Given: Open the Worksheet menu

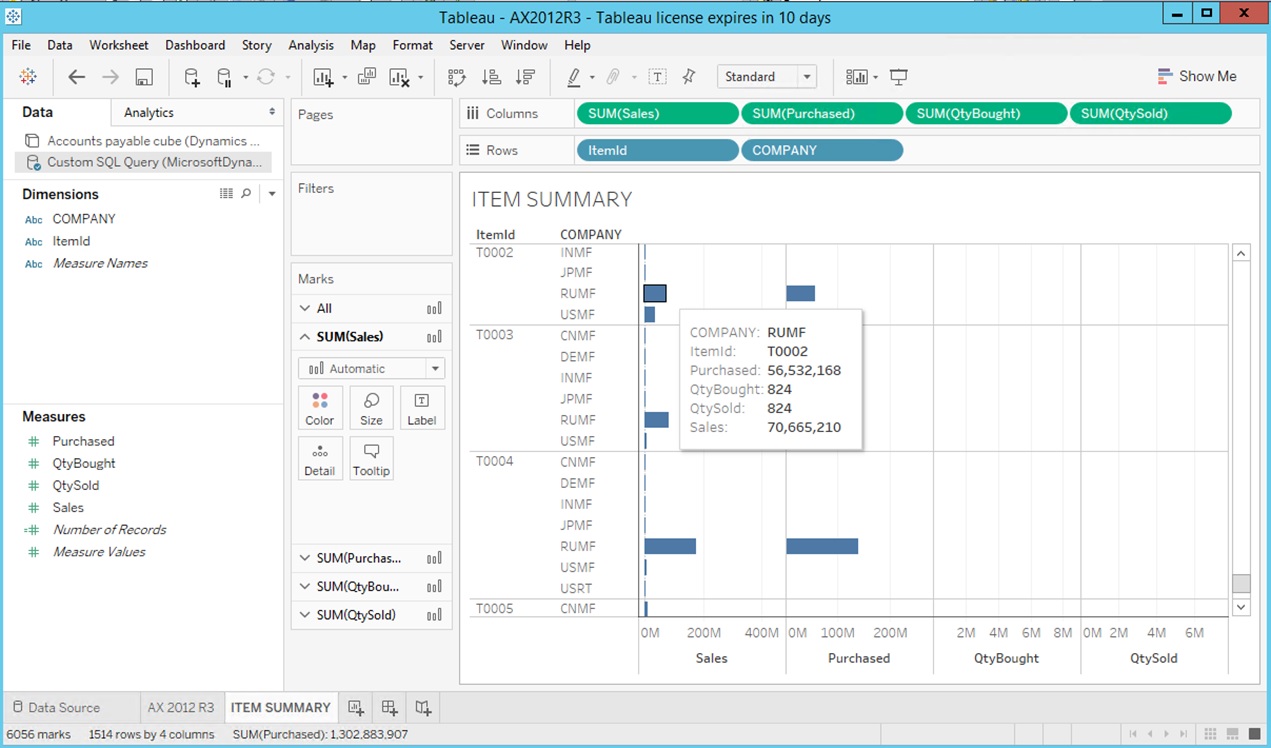Looking at the screenshot, I should click(119, 45).
